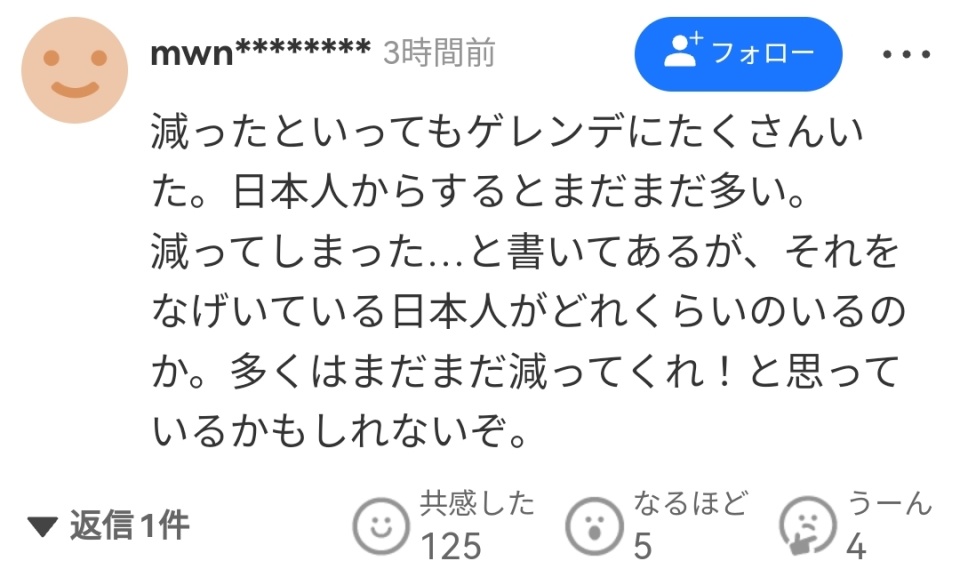React with the うーん thinking face icon

pyautogui.click(x=808, y=526)
